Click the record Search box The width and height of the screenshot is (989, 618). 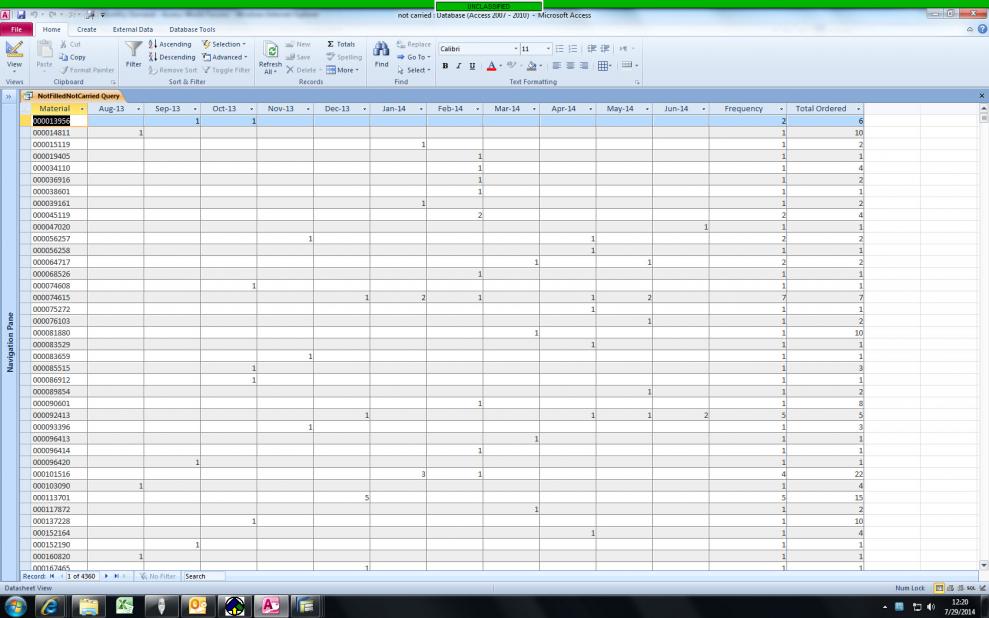point(203,576)
